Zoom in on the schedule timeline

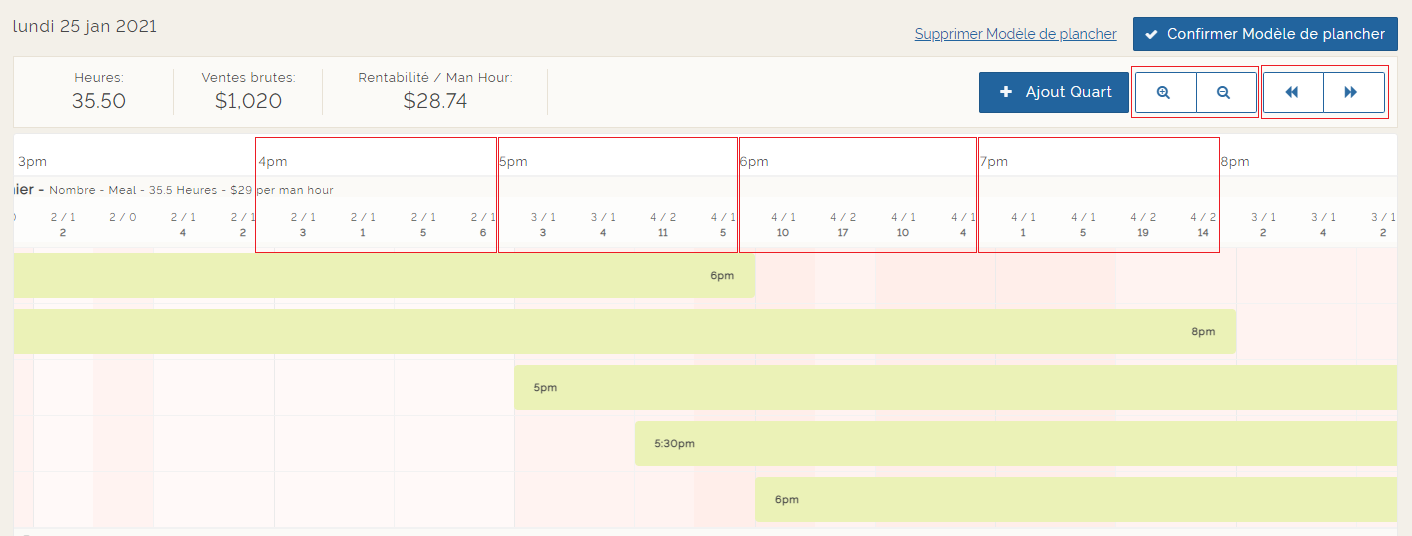pos(1164,92)
